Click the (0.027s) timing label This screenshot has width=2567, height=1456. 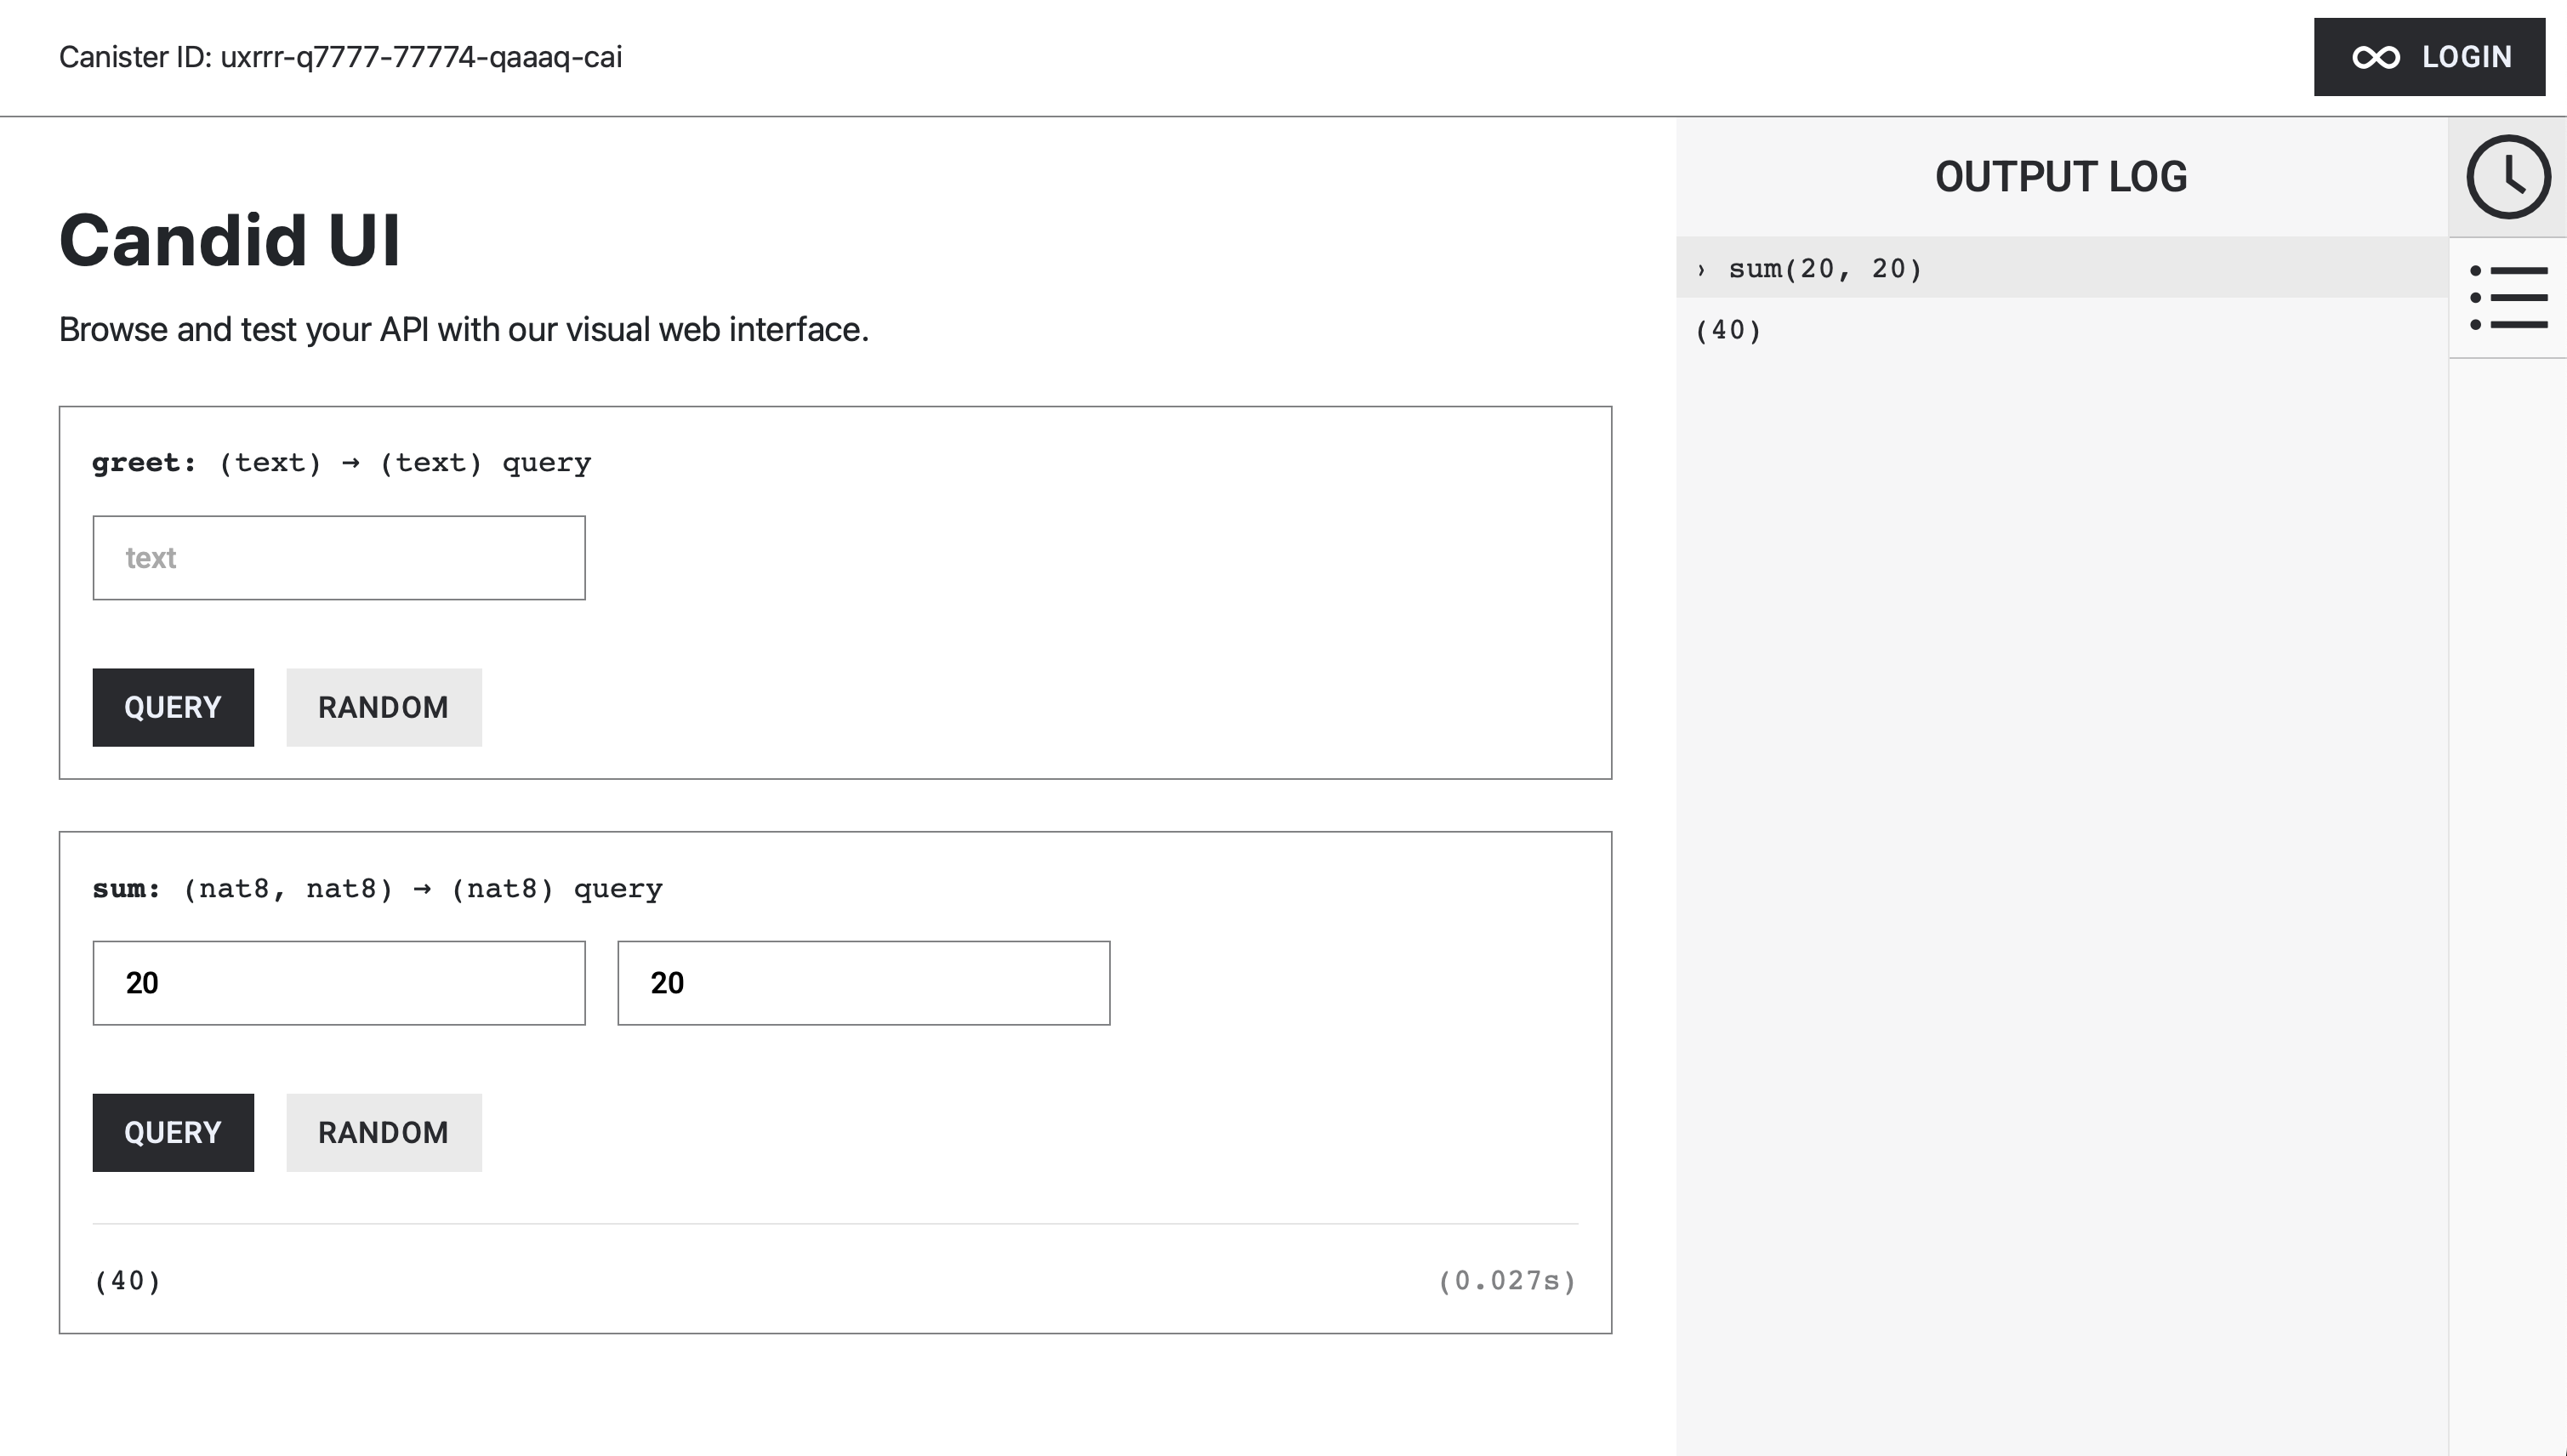(1506, 1281)
